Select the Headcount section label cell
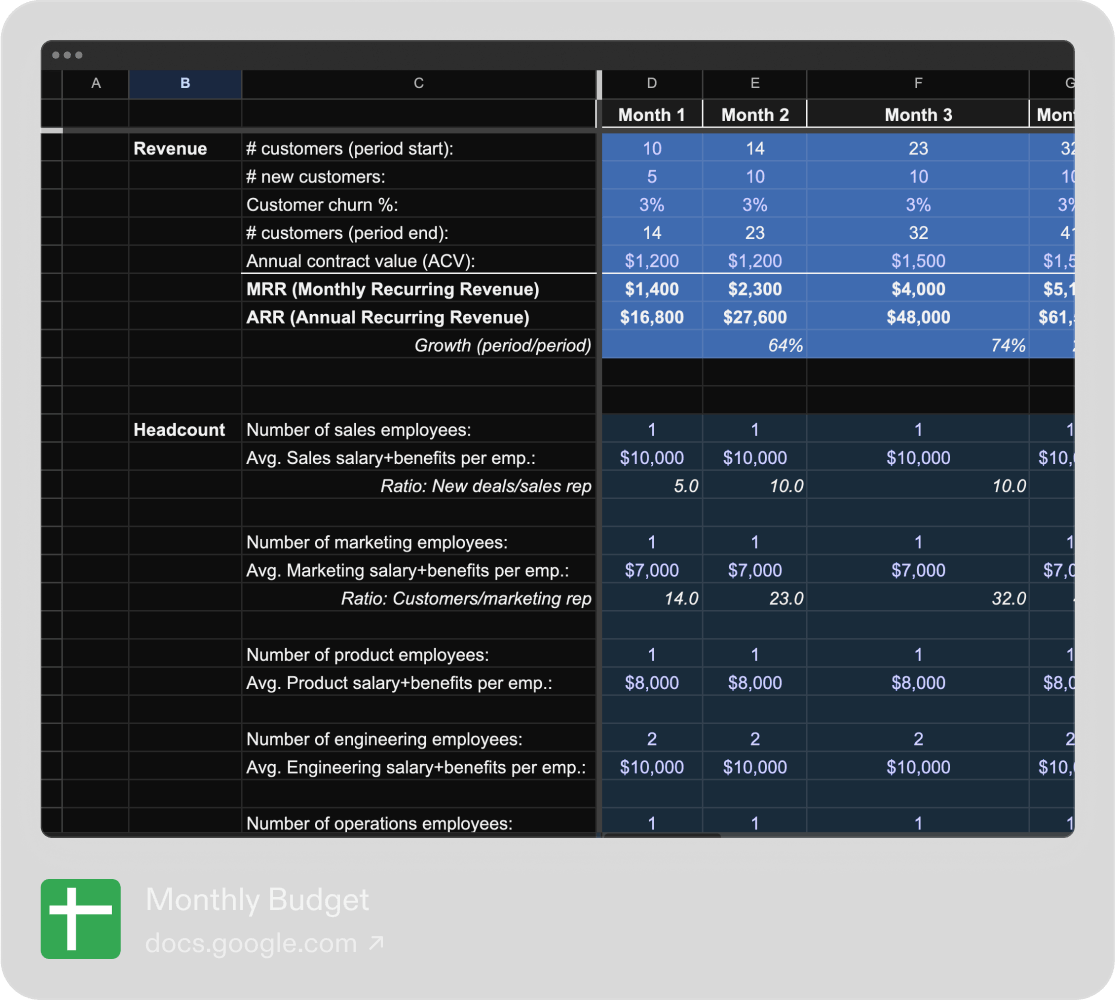The image size is (1115, 1000). (180, 430)
